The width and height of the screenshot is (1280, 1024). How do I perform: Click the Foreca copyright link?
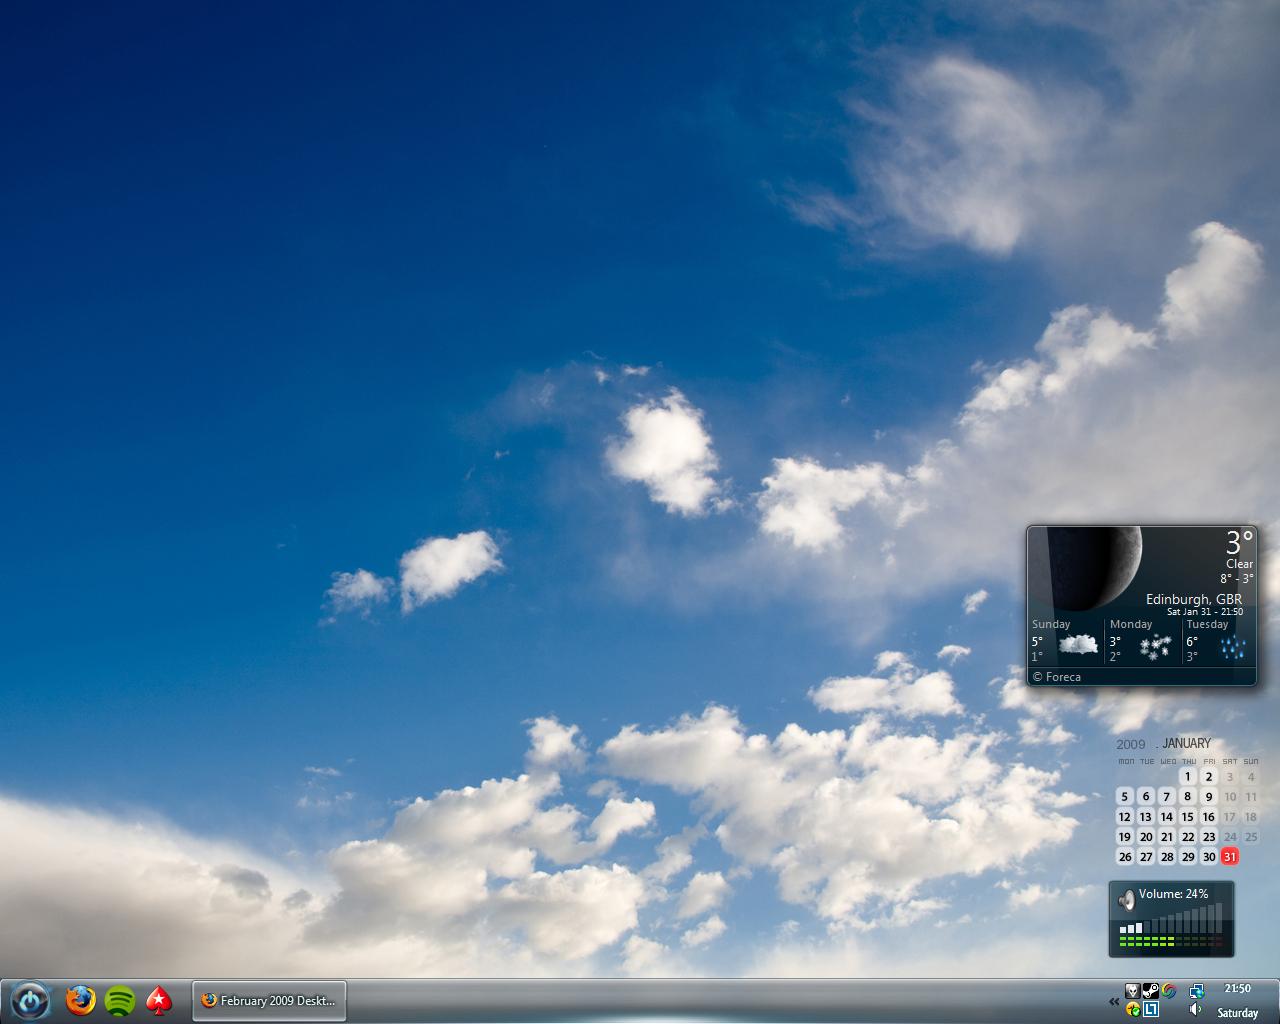click(1057, 677)
